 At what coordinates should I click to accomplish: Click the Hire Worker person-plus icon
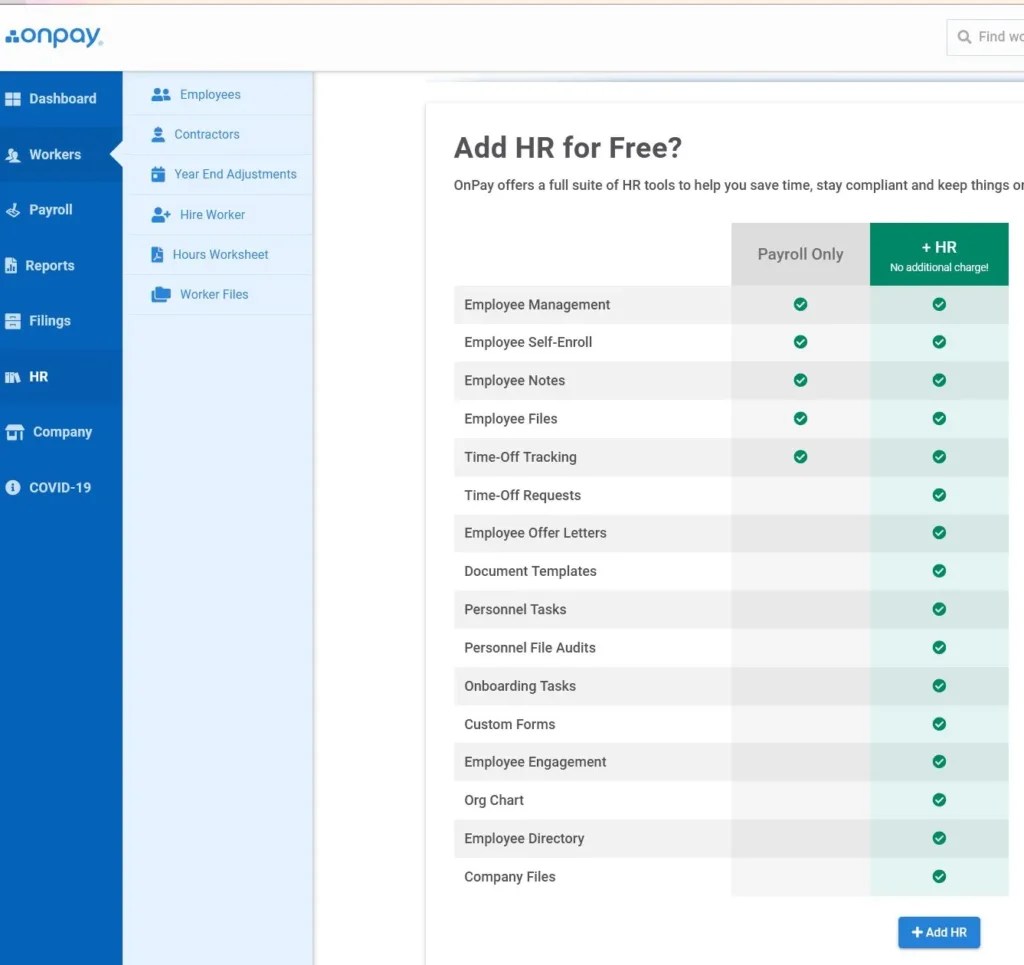click(161, 215)
